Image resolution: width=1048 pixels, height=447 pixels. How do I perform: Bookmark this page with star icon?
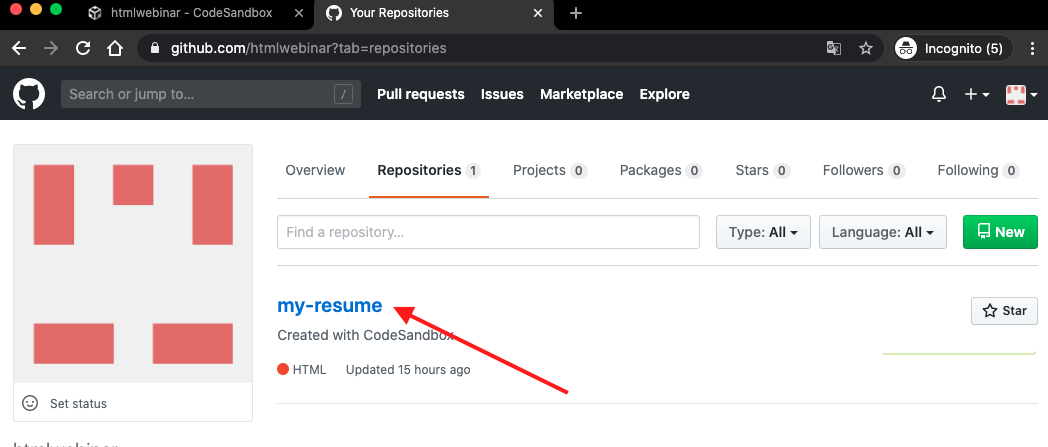866,48
